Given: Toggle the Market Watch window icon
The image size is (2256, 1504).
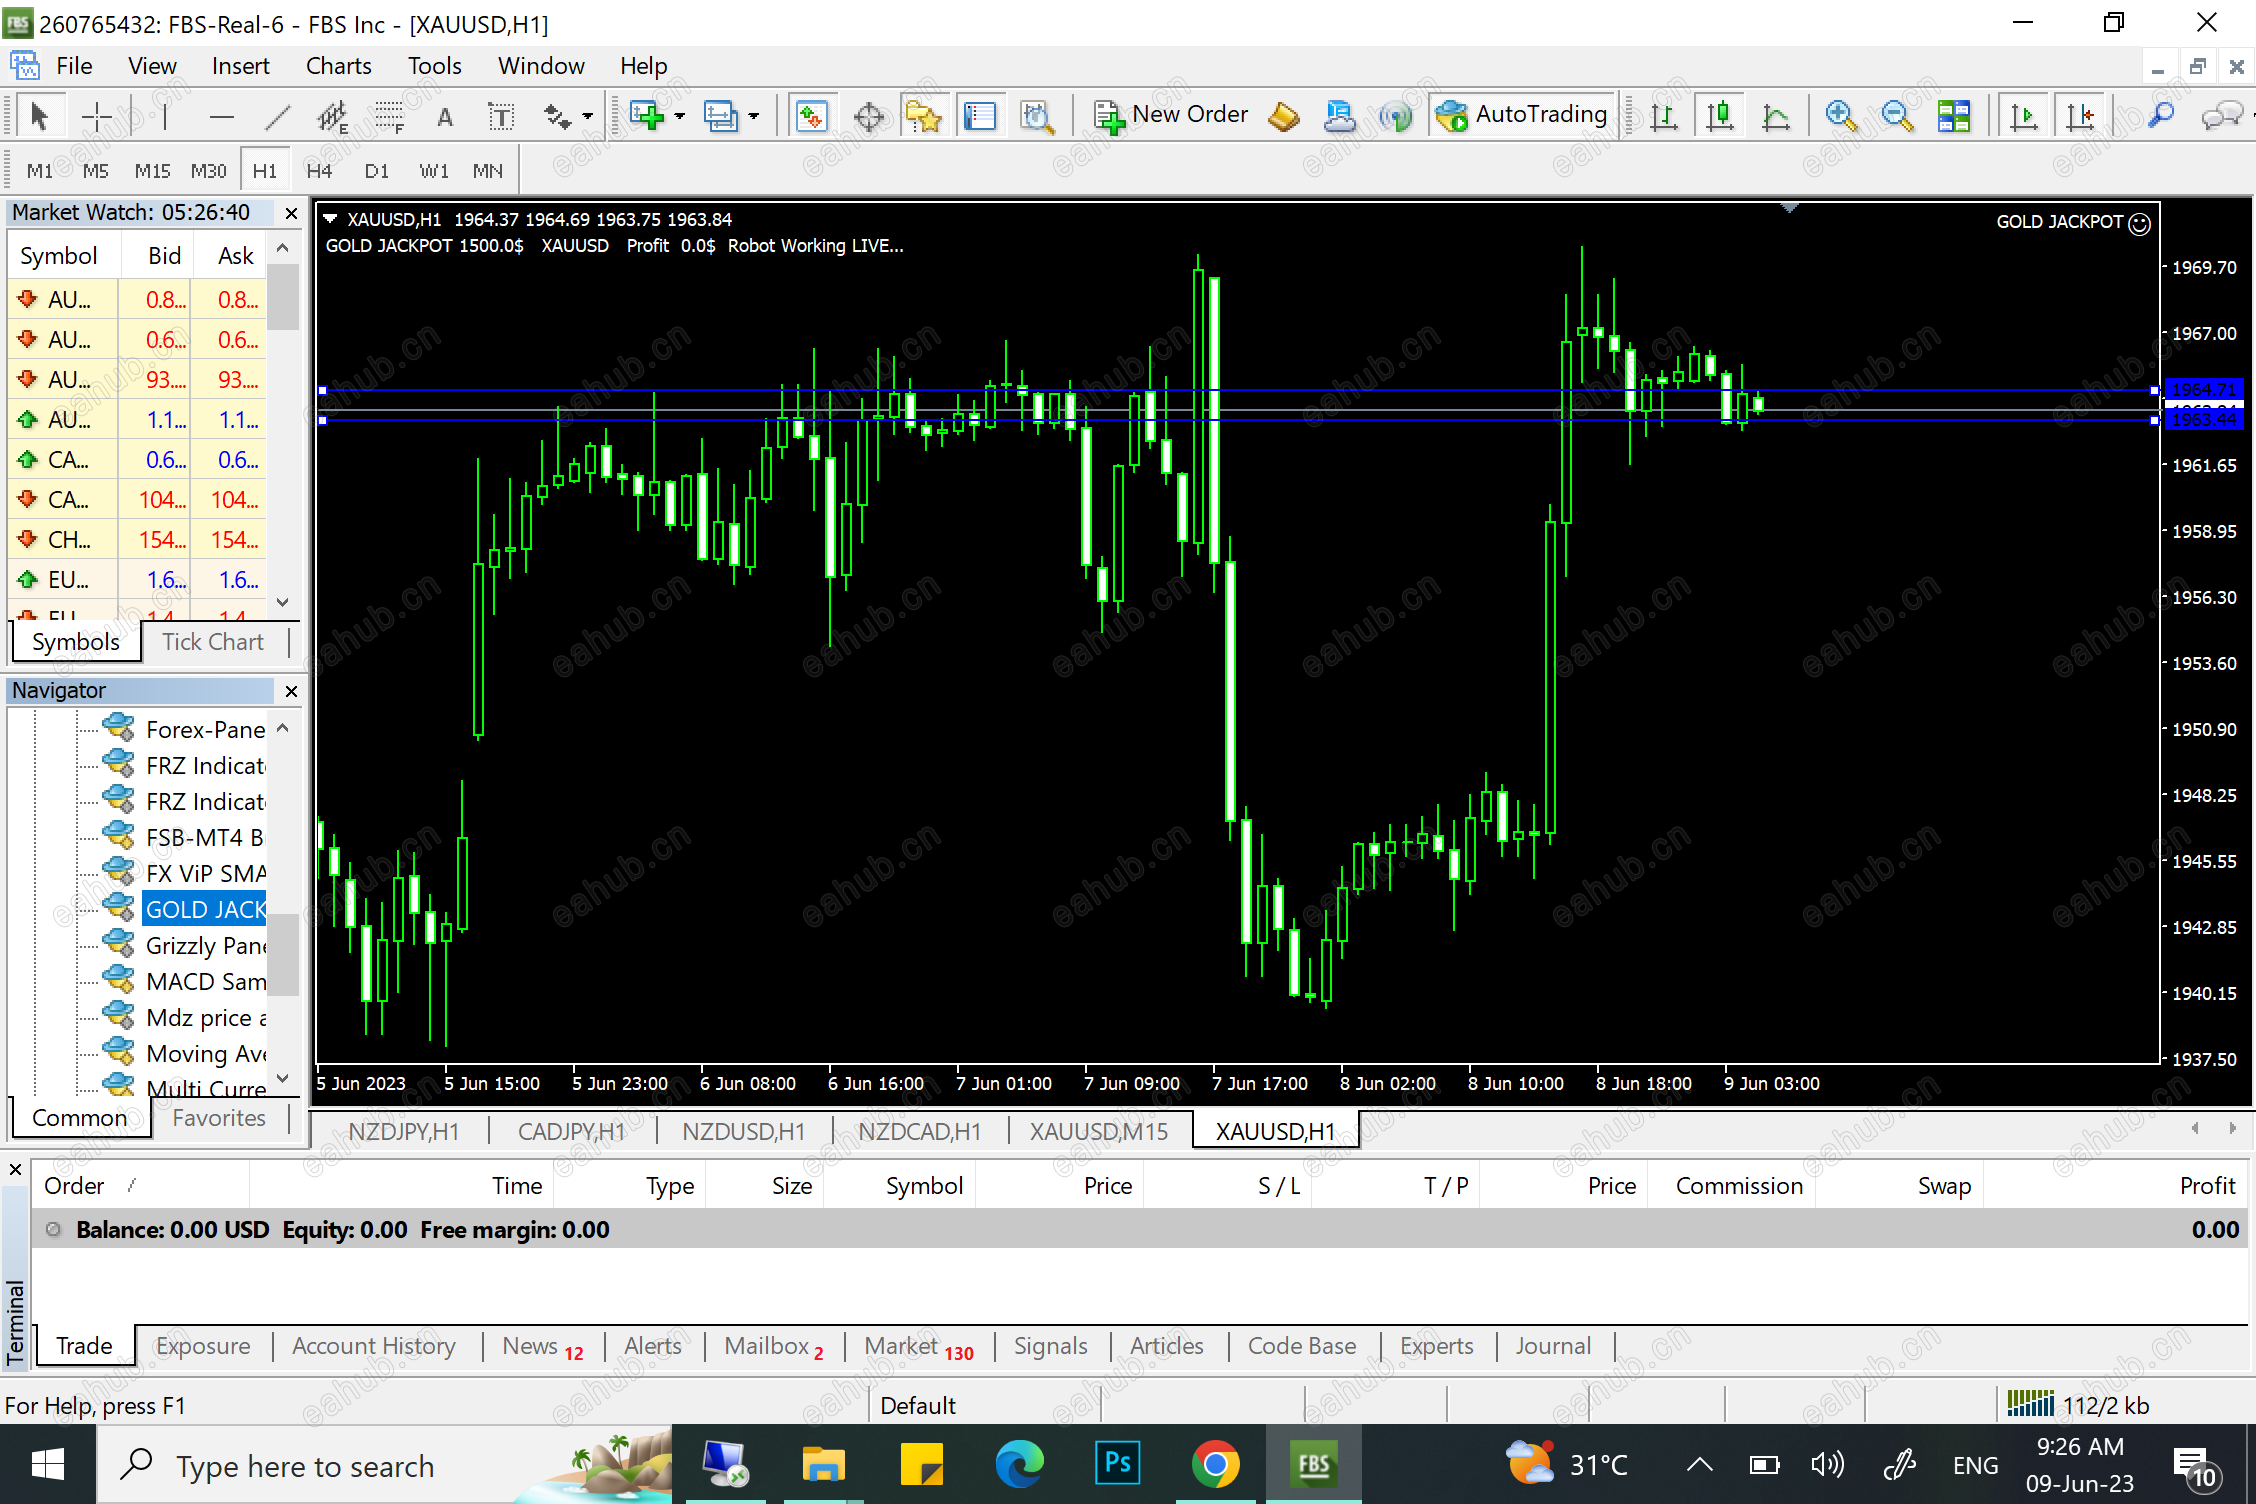Looking at the screenshot, I should point(811,116).
